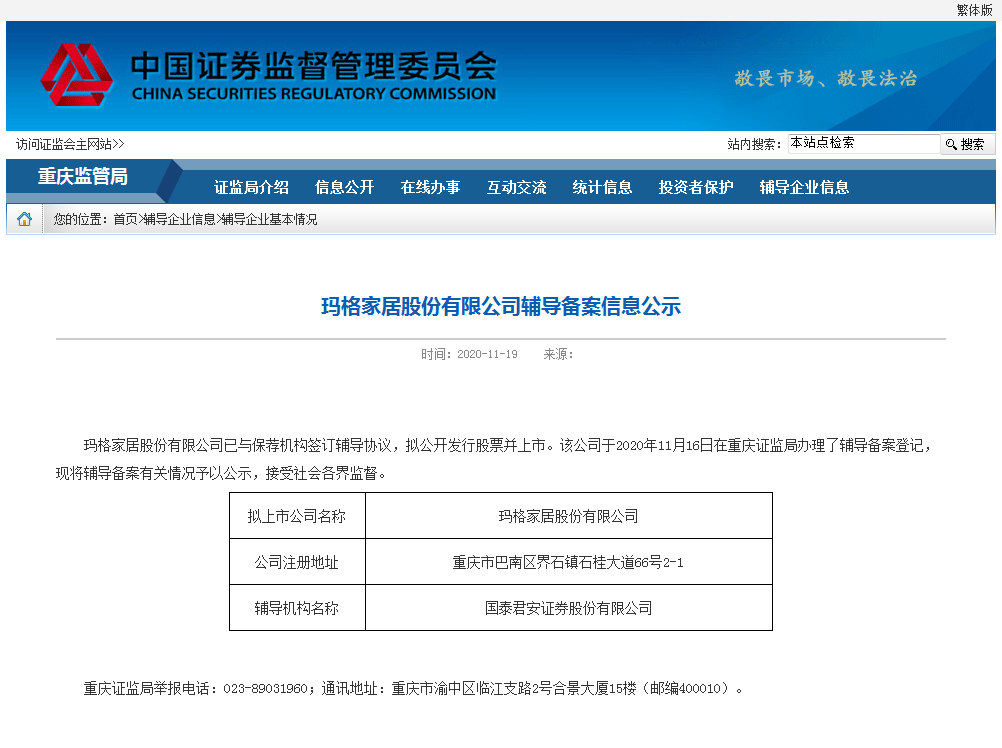Click the cell 国泰君安证券股份有限公司

pos(568,608)
